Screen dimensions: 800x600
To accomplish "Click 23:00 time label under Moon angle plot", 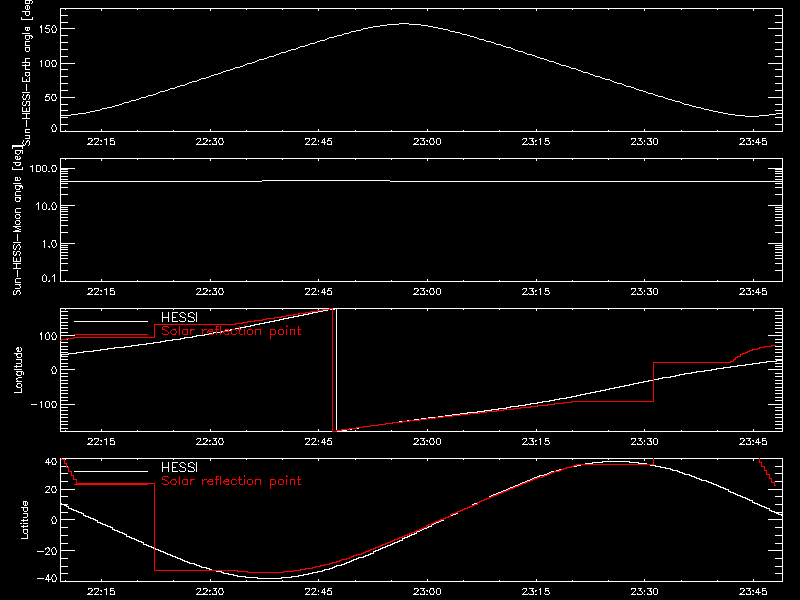I will [427, 292].
